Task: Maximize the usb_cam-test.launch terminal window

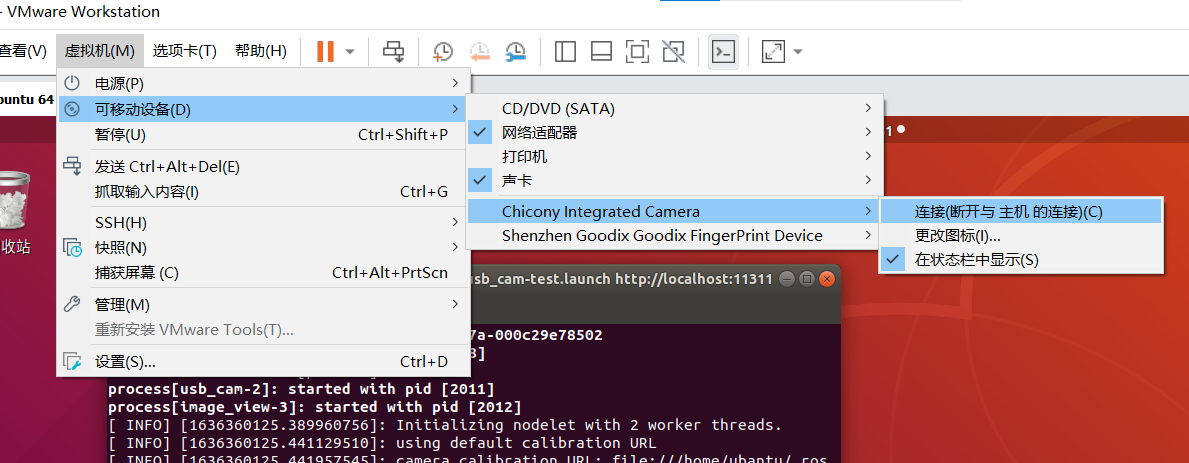Action: tap(806, 278)
